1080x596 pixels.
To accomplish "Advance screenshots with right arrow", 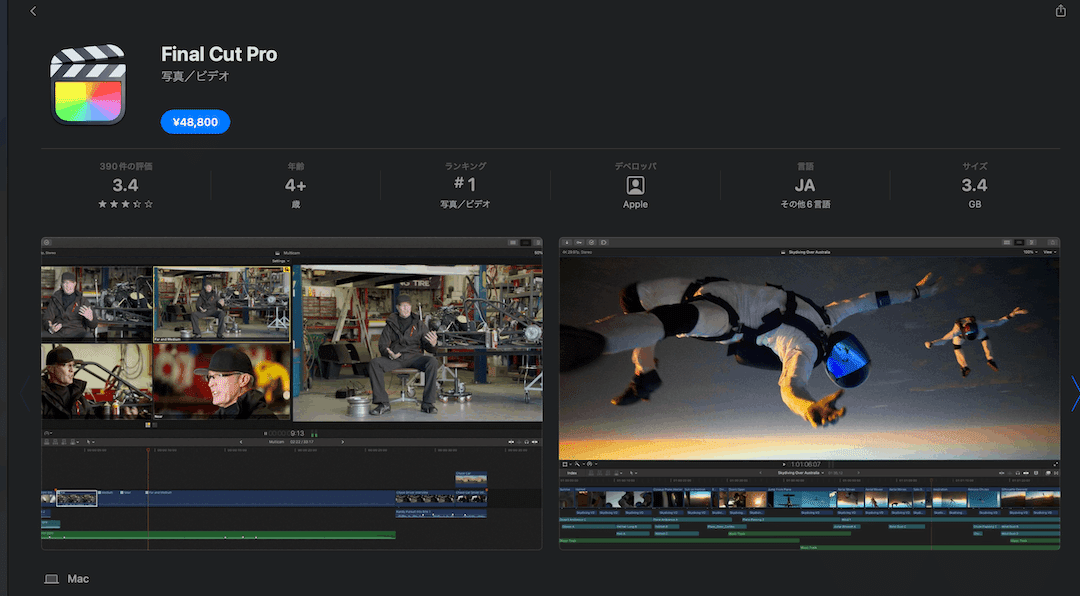I will pos(1074,393).
